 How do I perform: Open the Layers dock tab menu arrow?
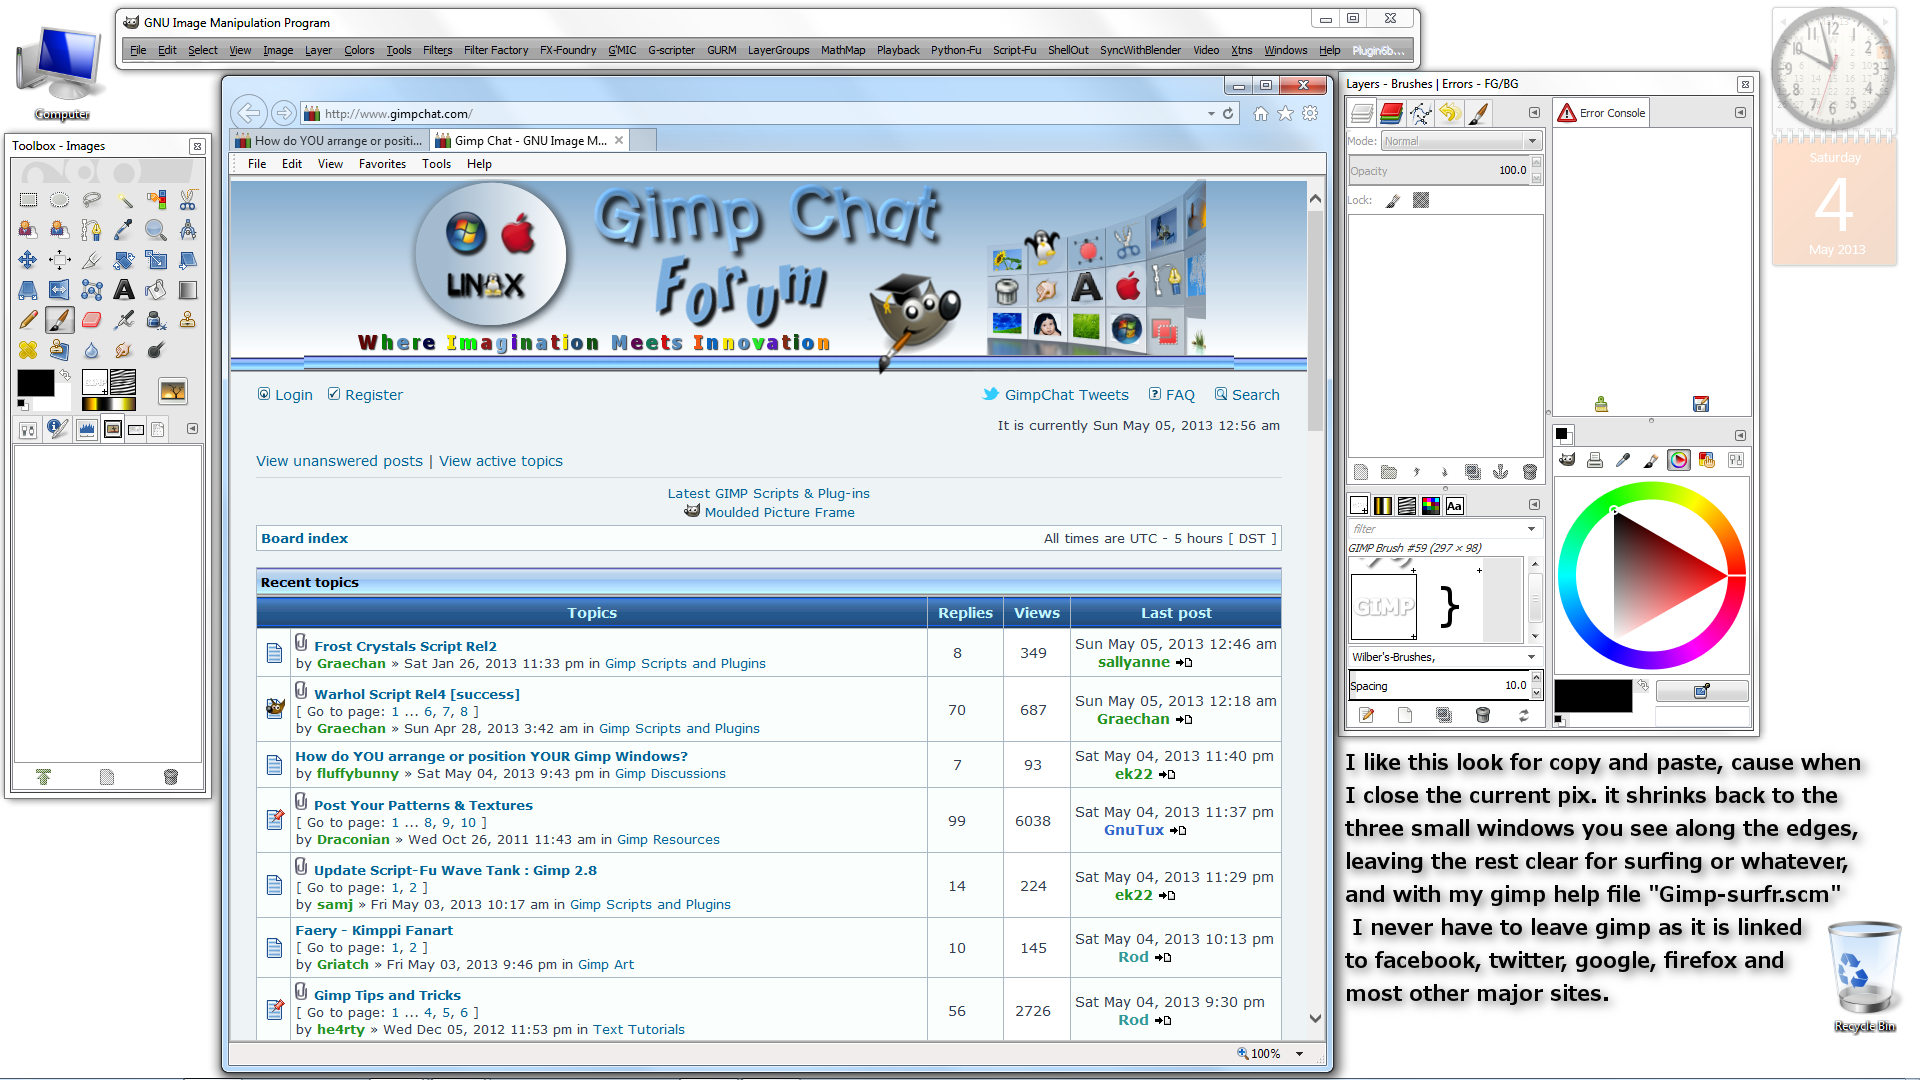pos(1534,113)
